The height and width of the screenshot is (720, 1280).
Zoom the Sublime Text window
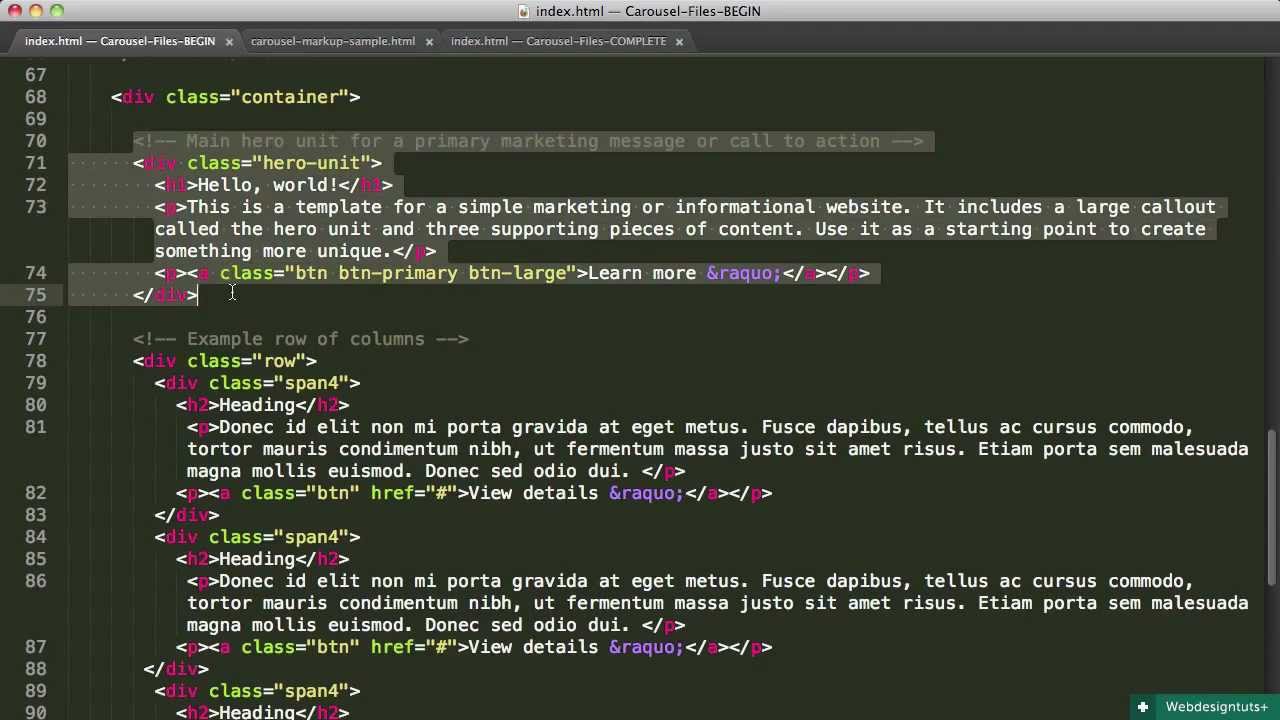(x=56, y=11)
